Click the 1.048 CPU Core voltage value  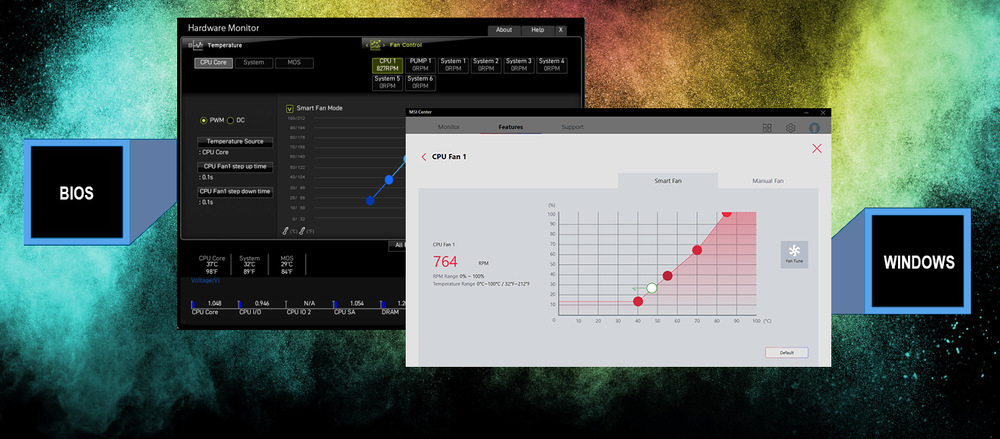[214, 304]
